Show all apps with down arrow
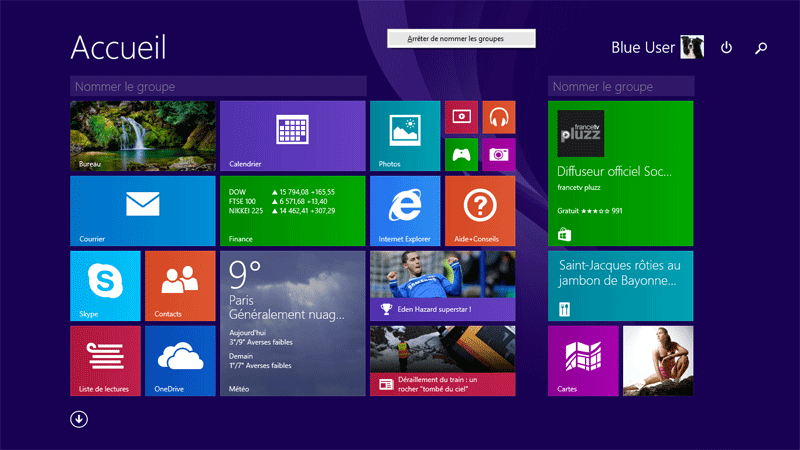 point(79,419)
